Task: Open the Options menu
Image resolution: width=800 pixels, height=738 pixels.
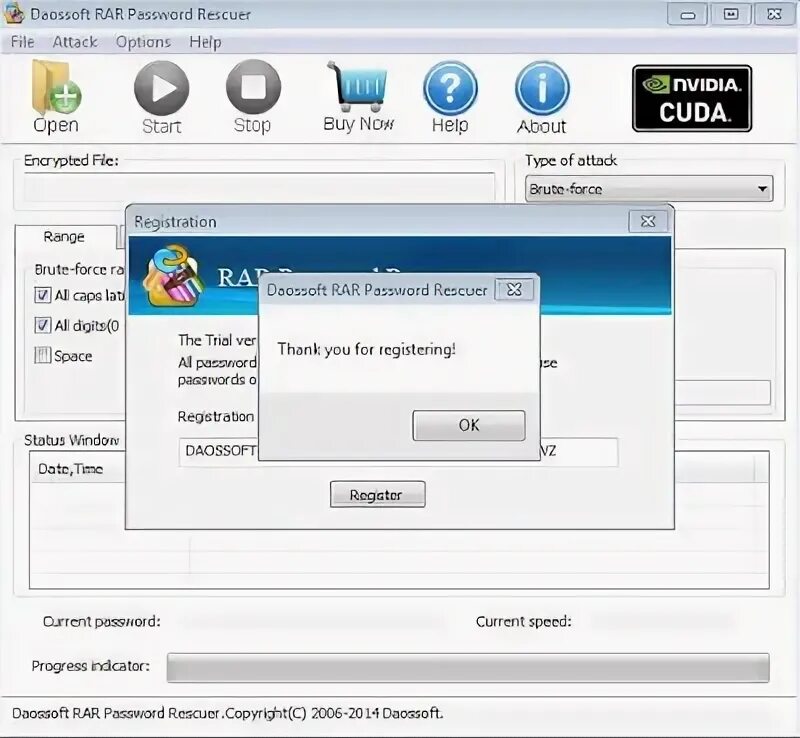Action: 143,42
